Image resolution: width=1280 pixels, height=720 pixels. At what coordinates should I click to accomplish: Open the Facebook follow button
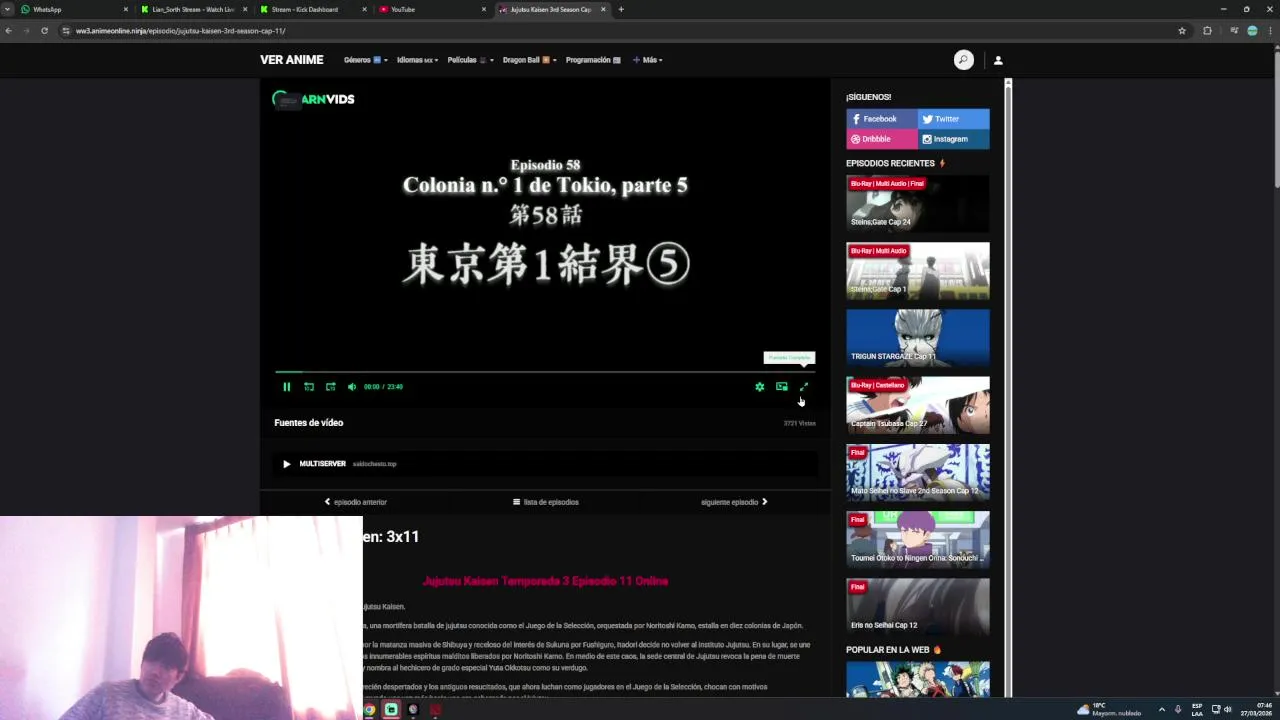point(882,119)
